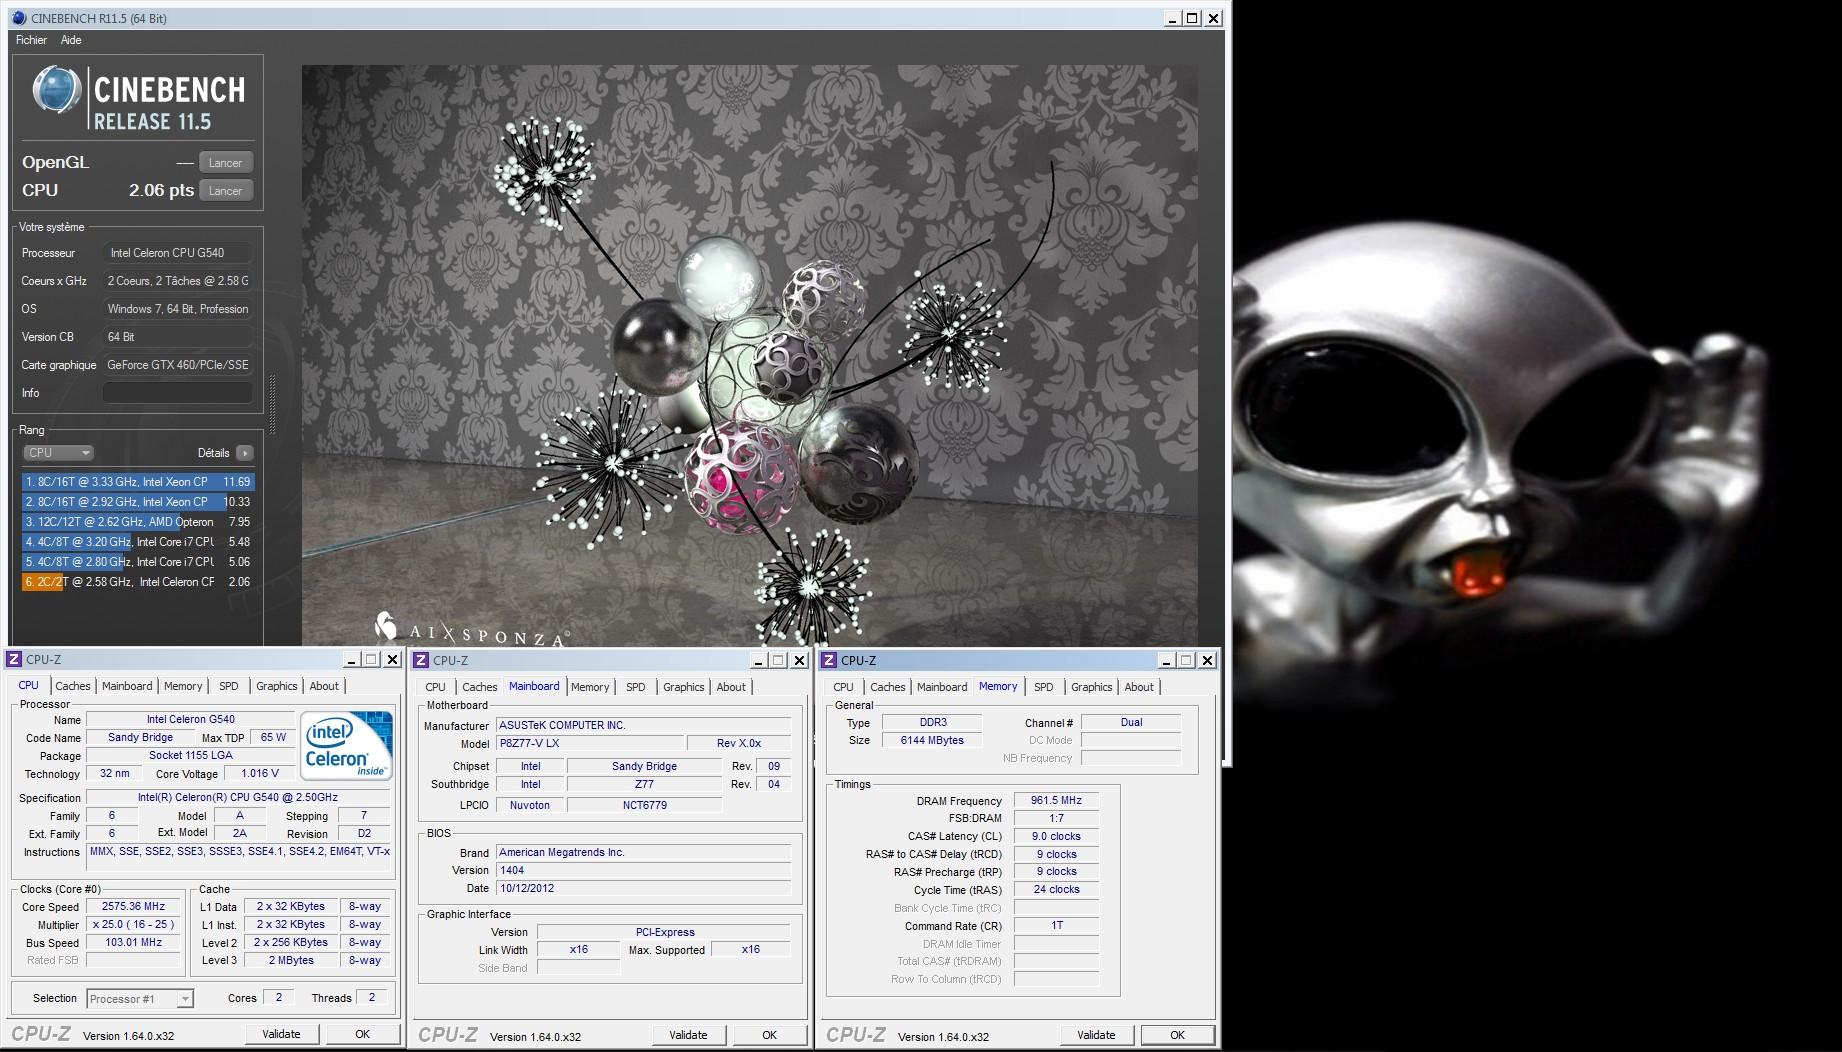The height and width of the screenshot is (1052, 1842).
Task: Click CPU-Z icon in first window title
Action: pos(14,659)
